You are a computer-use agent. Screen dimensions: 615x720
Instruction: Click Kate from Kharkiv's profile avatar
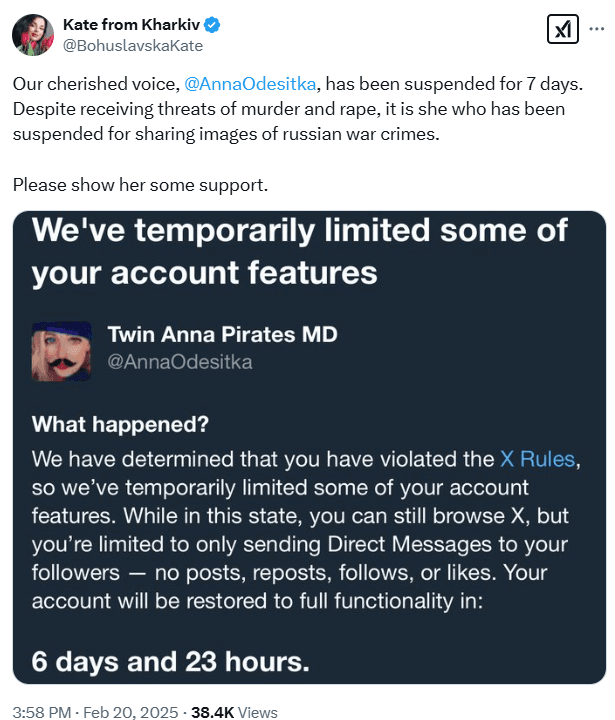pyautogui.click(x=32, y=34)
